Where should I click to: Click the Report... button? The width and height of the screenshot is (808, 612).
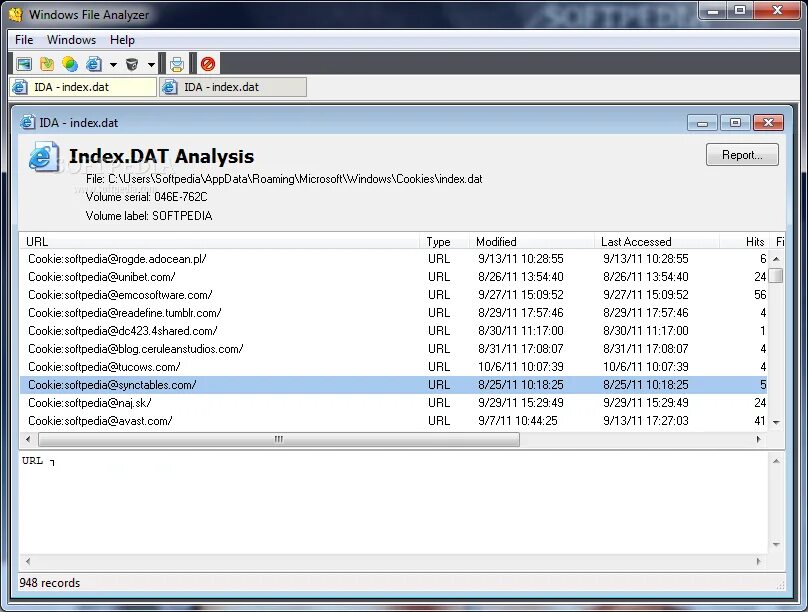click(x=742, y=155)
